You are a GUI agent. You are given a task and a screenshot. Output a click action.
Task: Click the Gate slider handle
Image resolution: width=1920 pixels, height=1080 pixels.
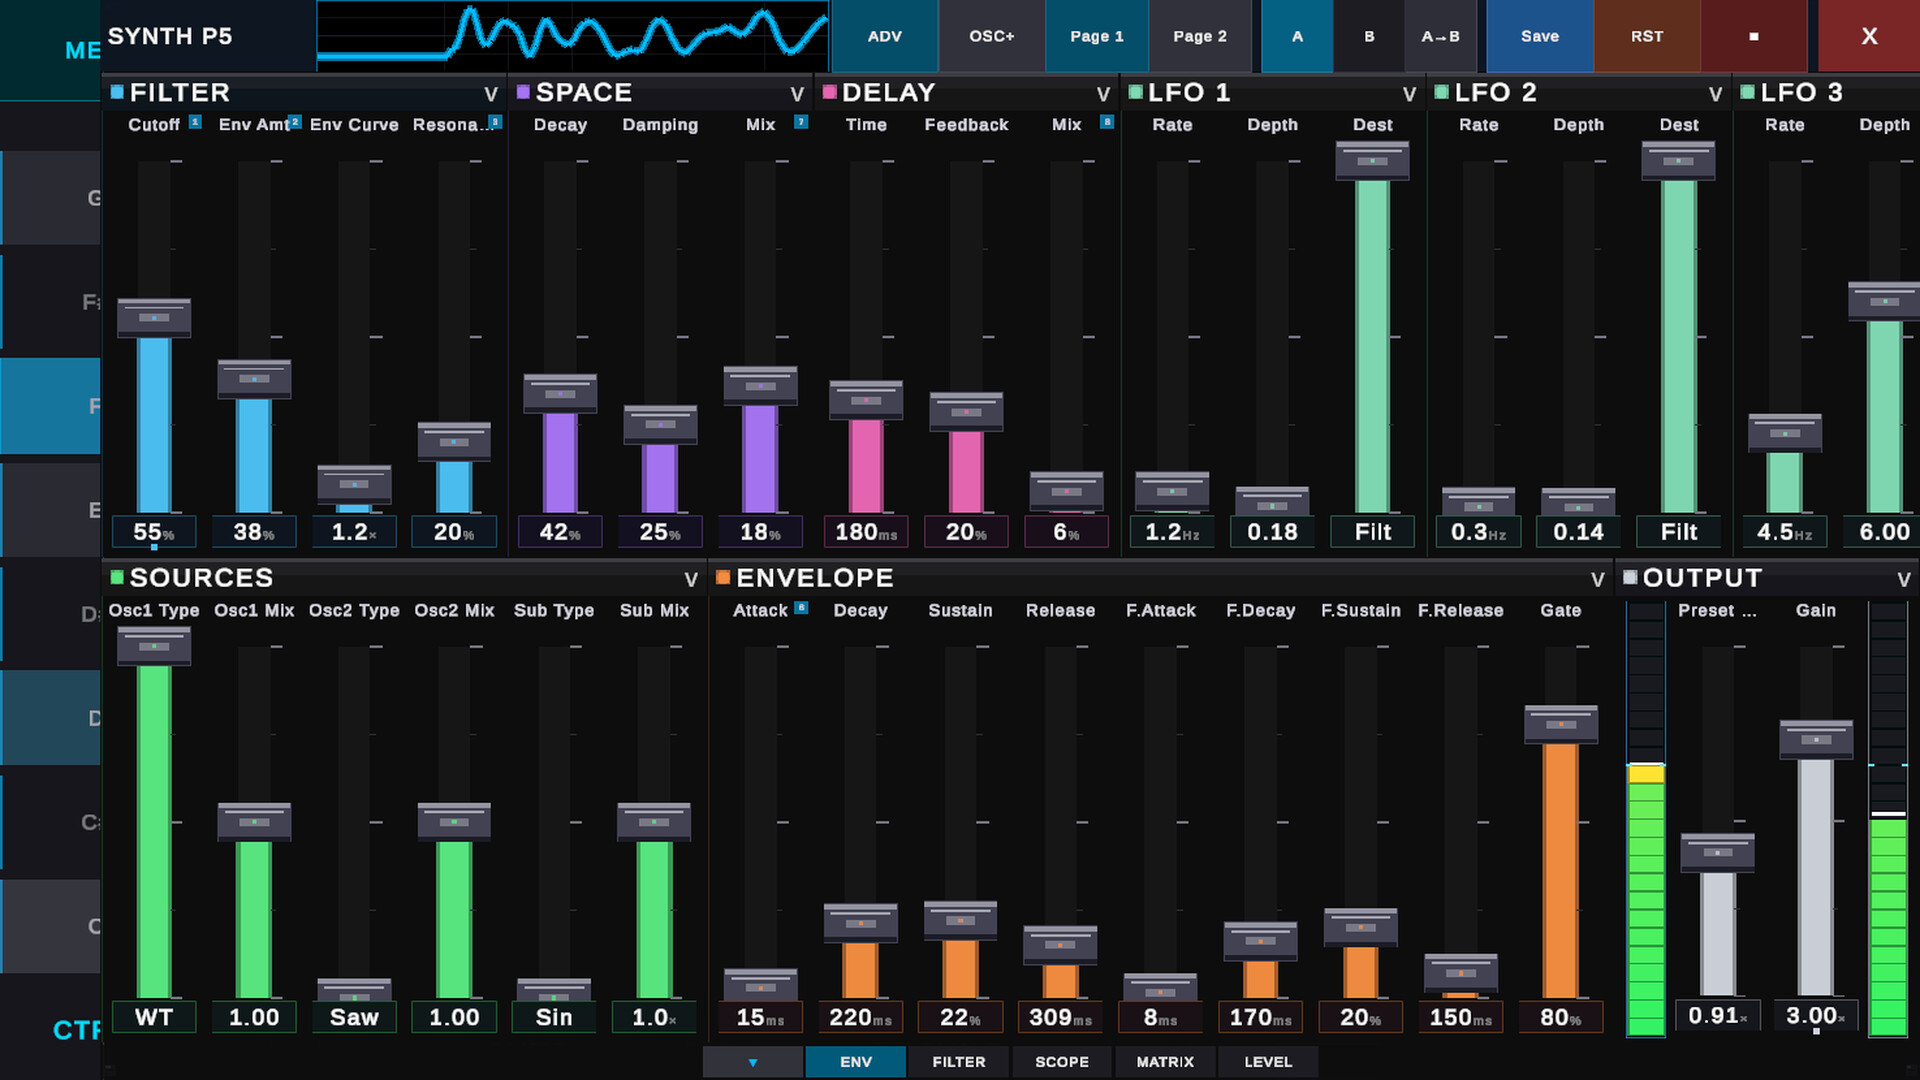coord(1560,724)
